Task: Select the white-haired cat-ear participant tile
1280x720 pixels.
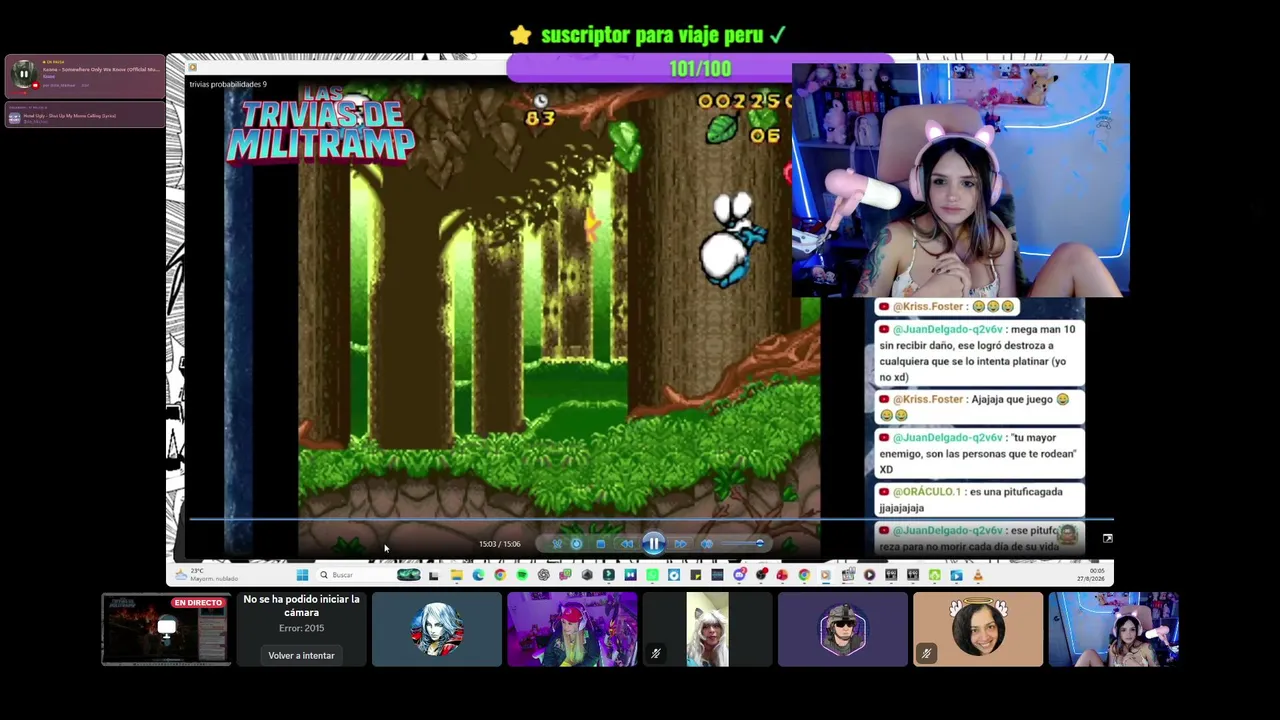Action: [x=707, y=629]
